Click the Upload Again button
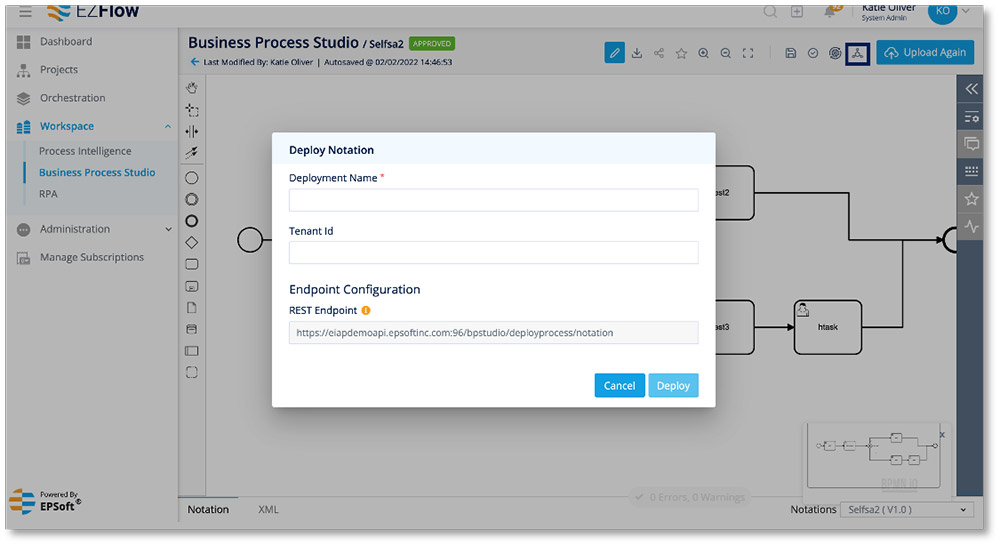Image resolution: width=1000 pixels, height=546 pixels. (925, 52)
